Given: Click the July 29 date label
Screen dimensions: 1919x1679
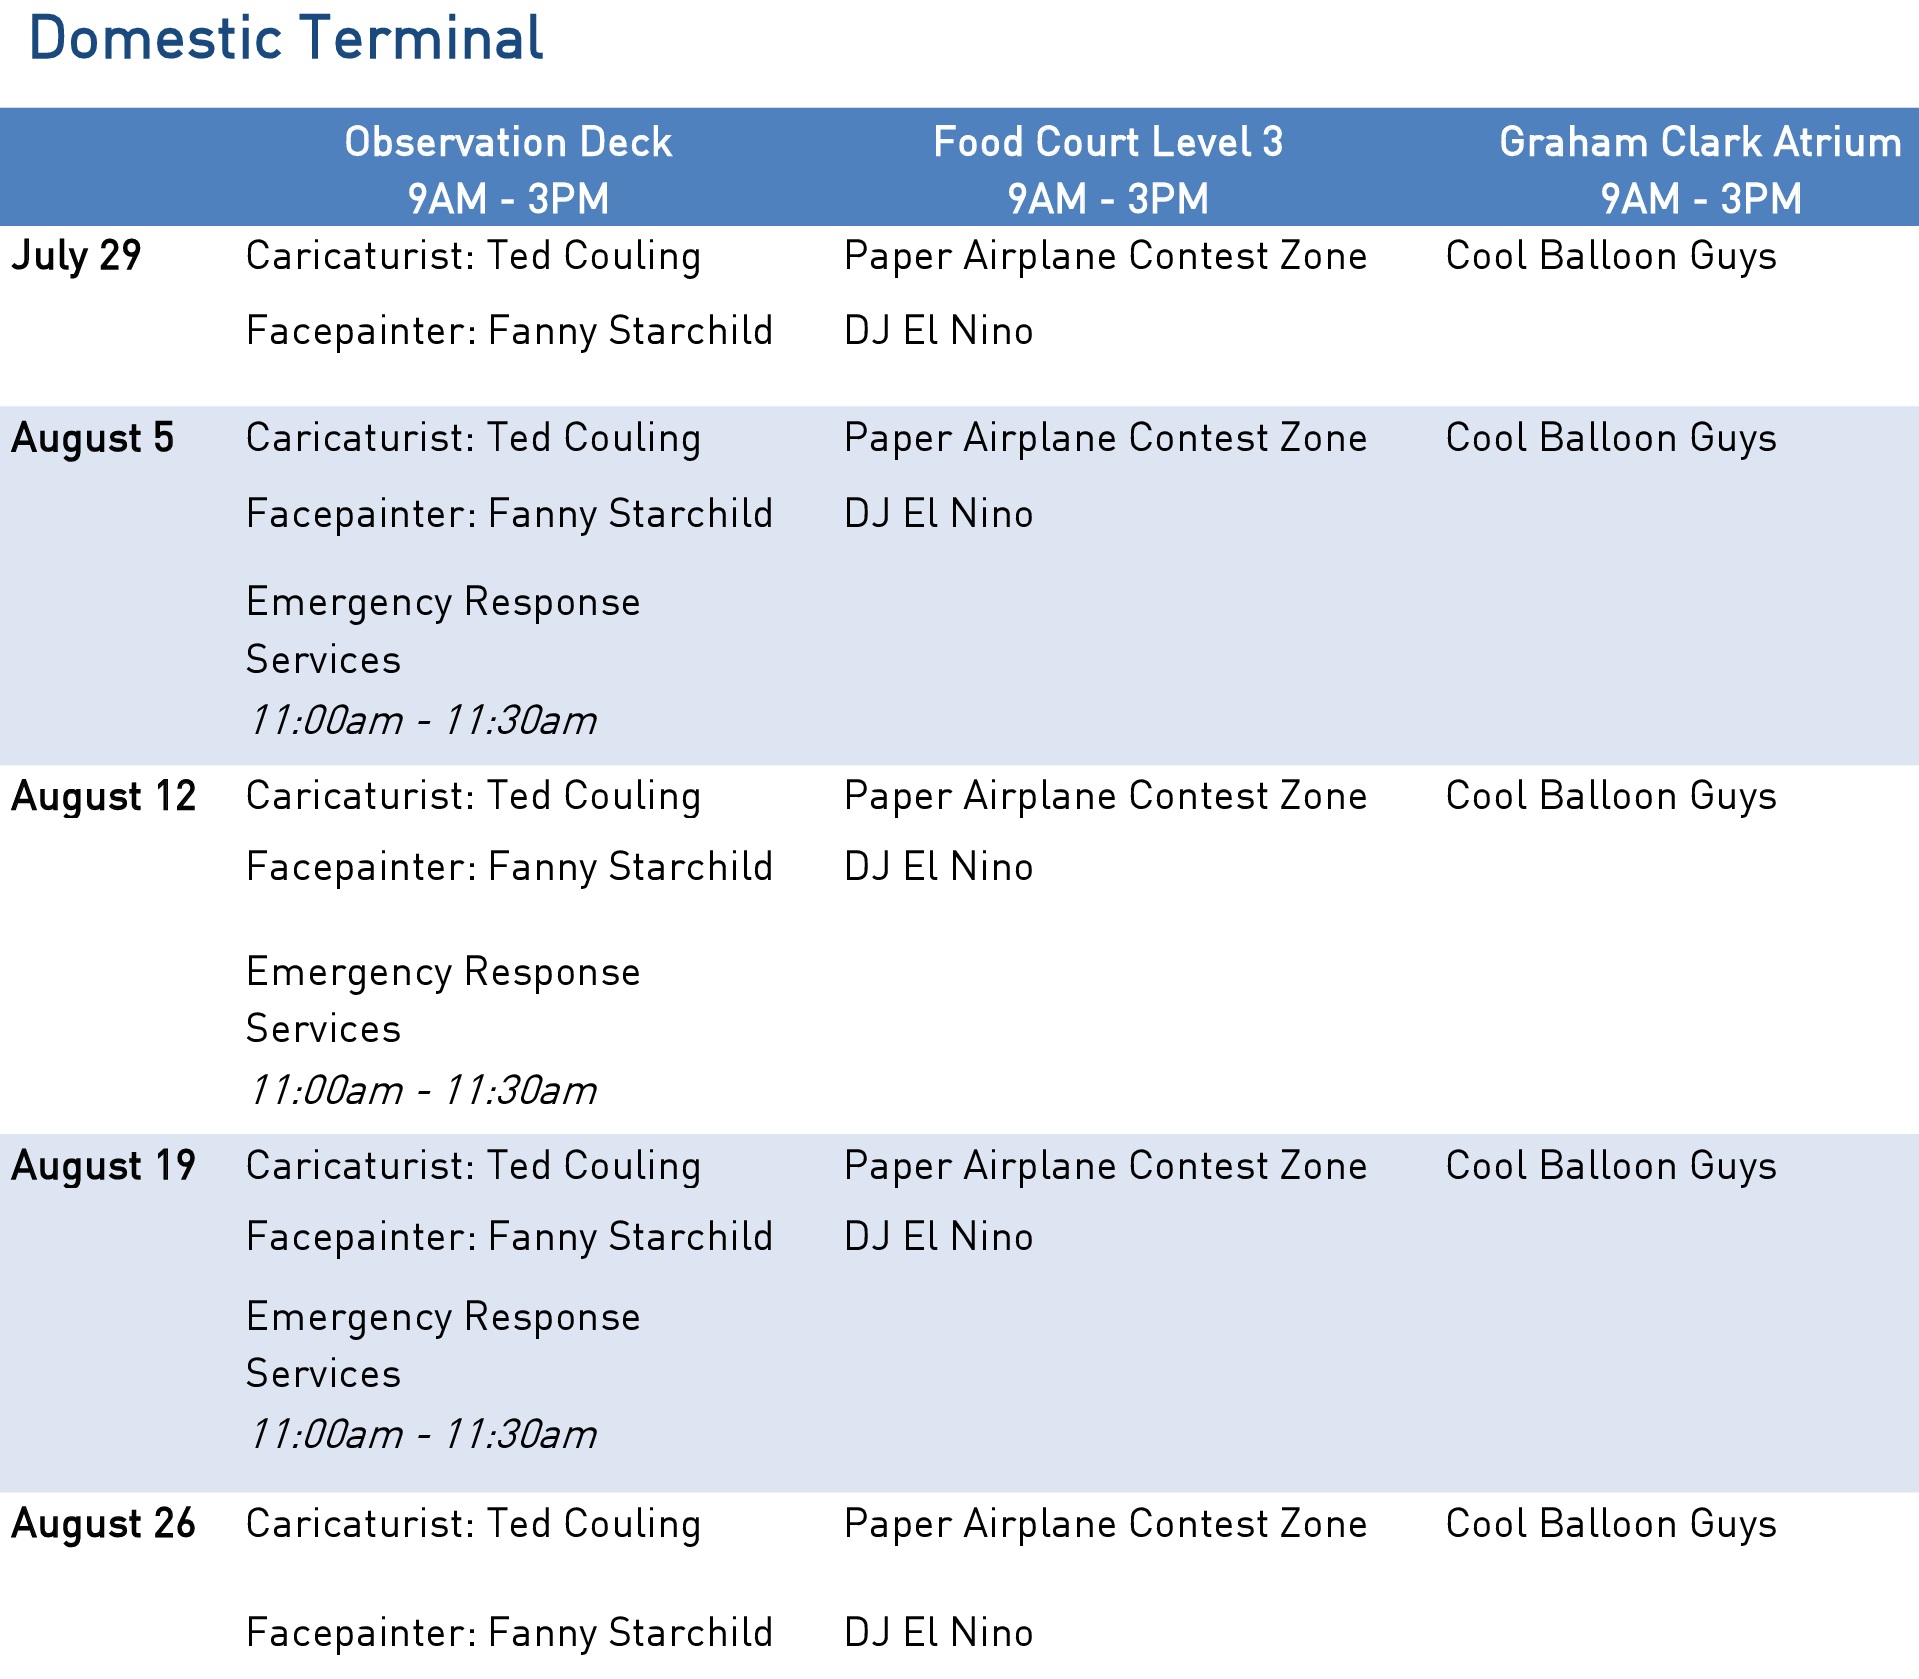Looking at the screenshot, I should click(76, 256).
